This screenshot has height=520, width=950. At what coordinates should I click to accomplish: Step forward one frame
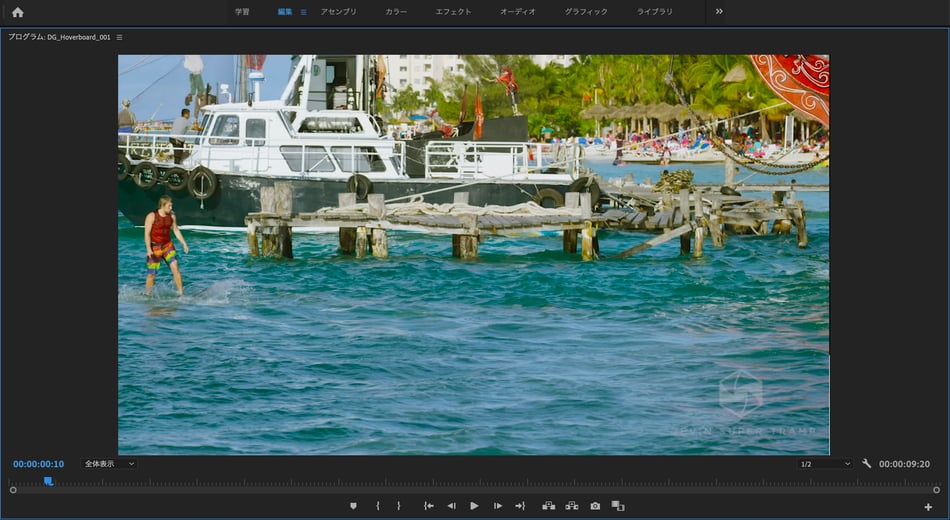[497, 506]
